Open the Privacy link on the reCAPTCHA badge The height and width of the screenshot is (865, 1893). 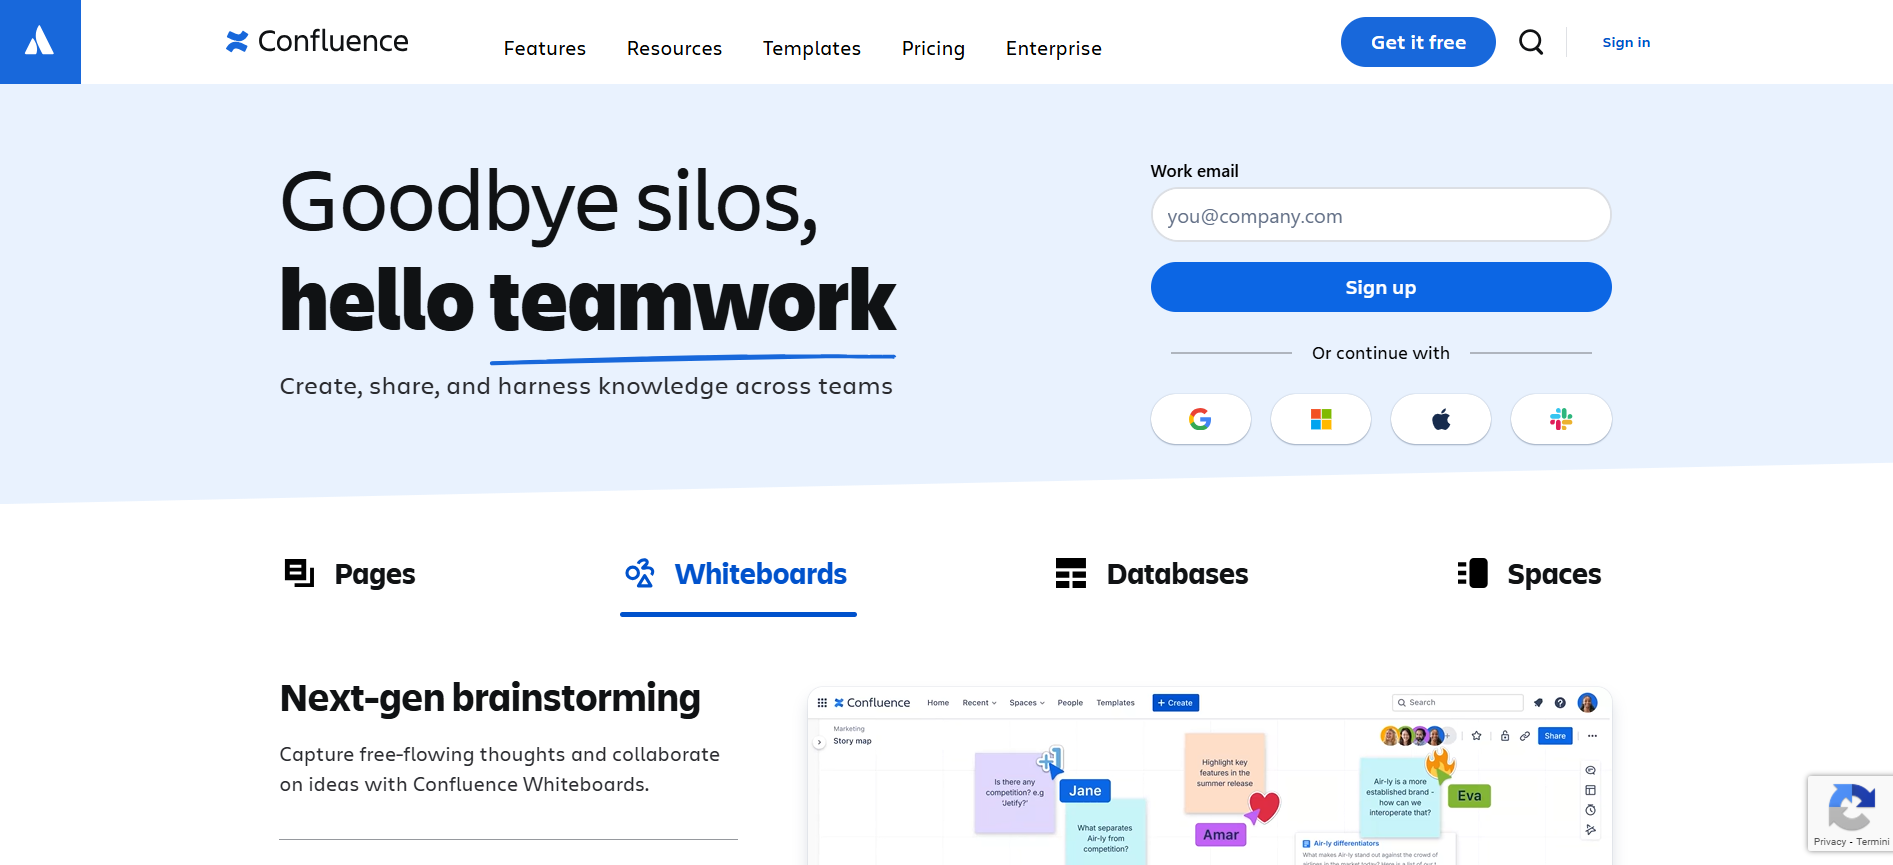pos(1830,842)
